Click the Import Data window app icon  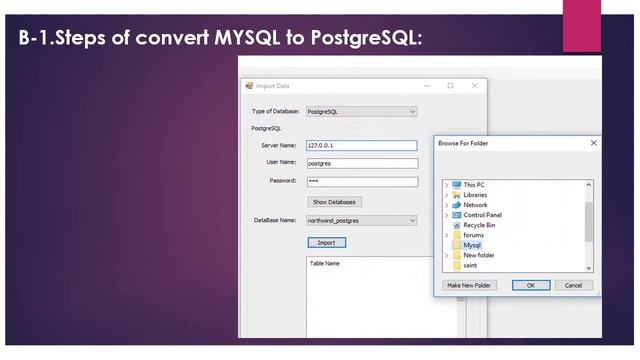(249, 86)
